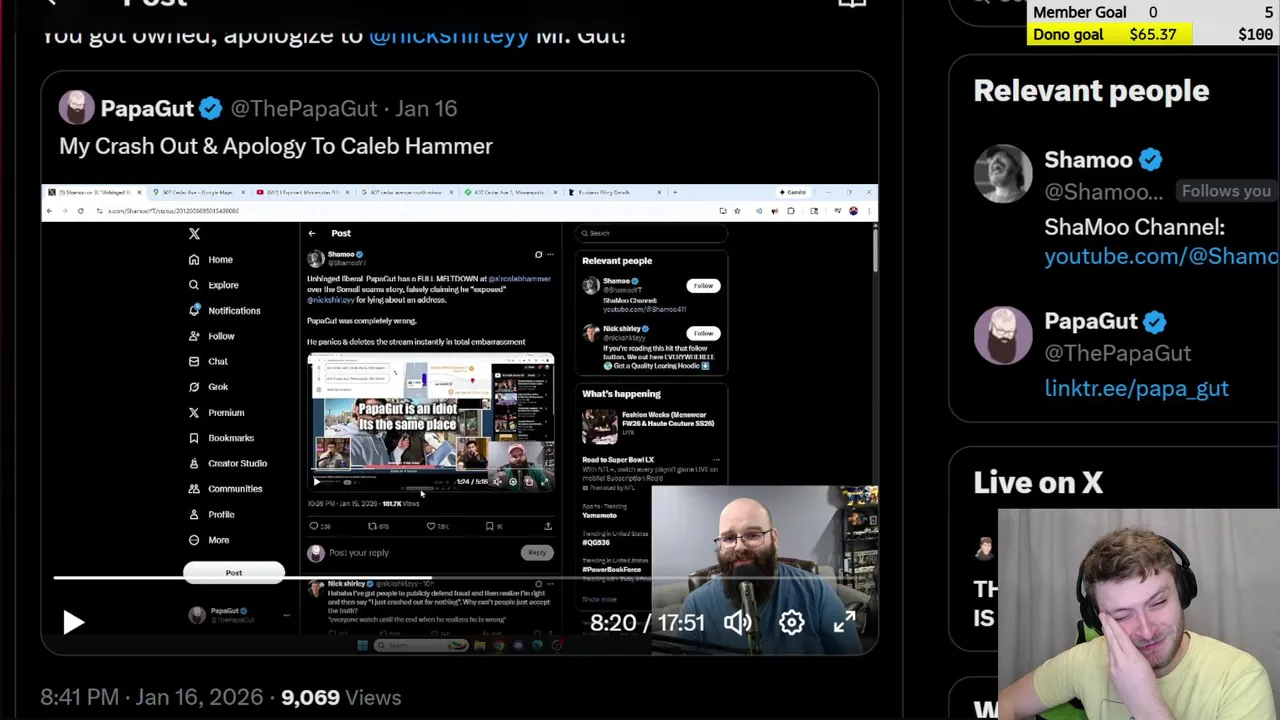
Task: Open three-dot menu on embedded Shamoo post
Action: pyautogui.click(x=549, y=254)
